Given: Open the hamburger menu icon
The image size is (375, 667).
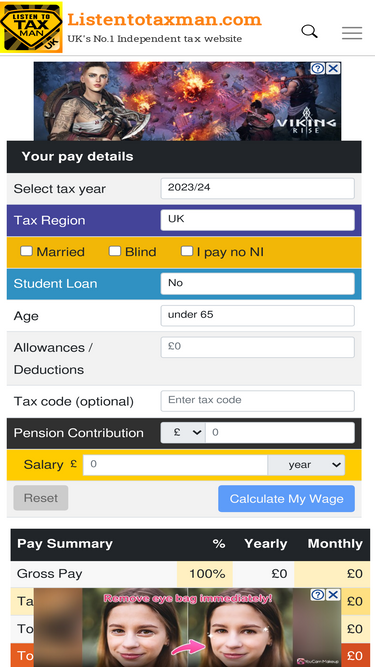Looking at the screenshot, I should [x=352, y=33].
